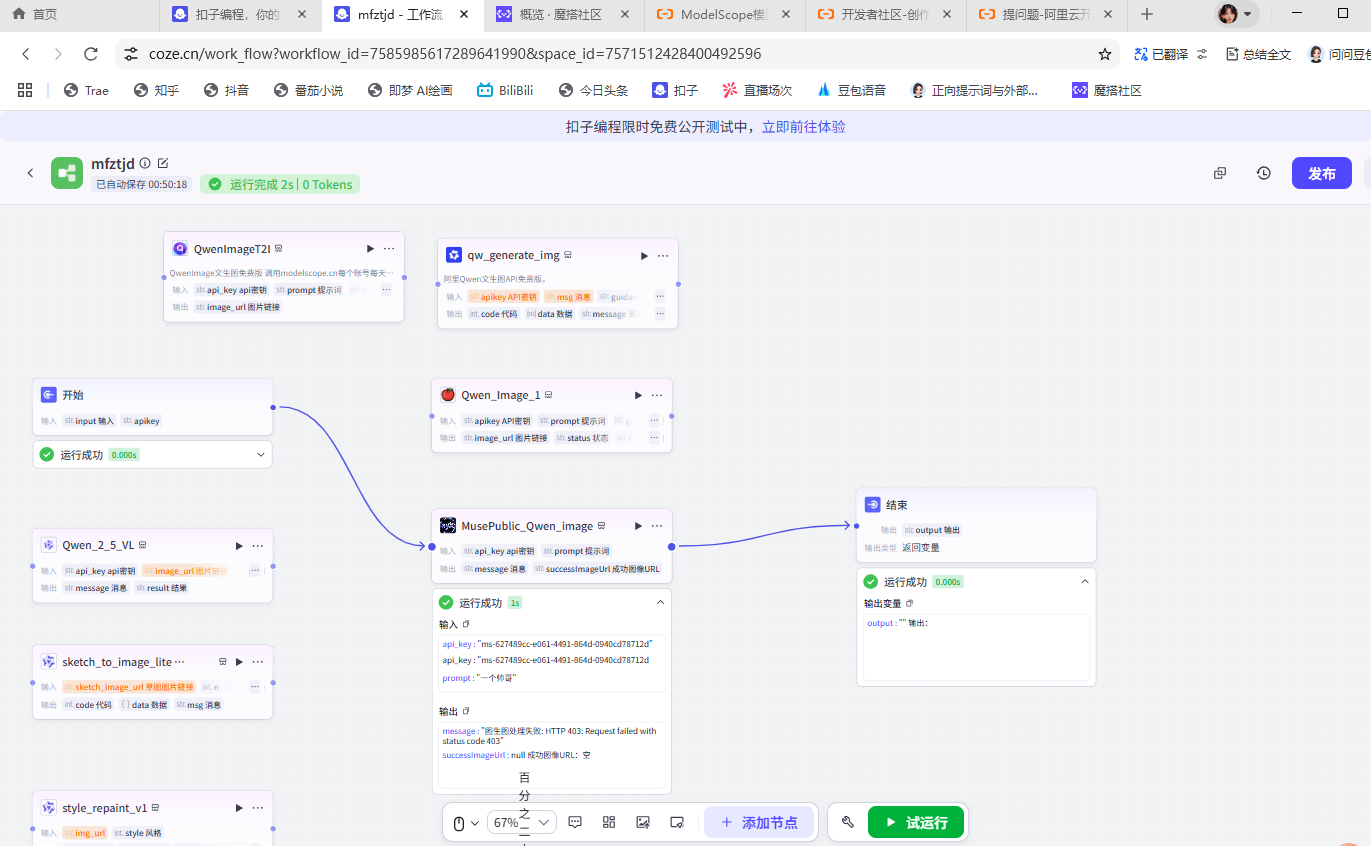
Task: Follow the 立即前往体验 link
Action: (x=803, y=127)
